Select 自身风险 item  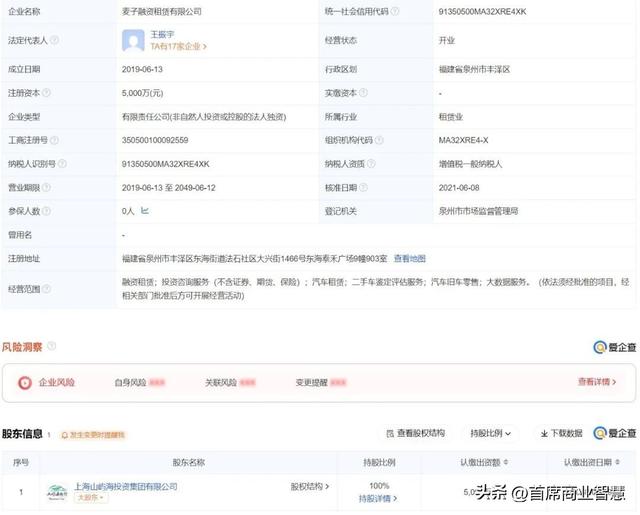click(x=140, y=382)
